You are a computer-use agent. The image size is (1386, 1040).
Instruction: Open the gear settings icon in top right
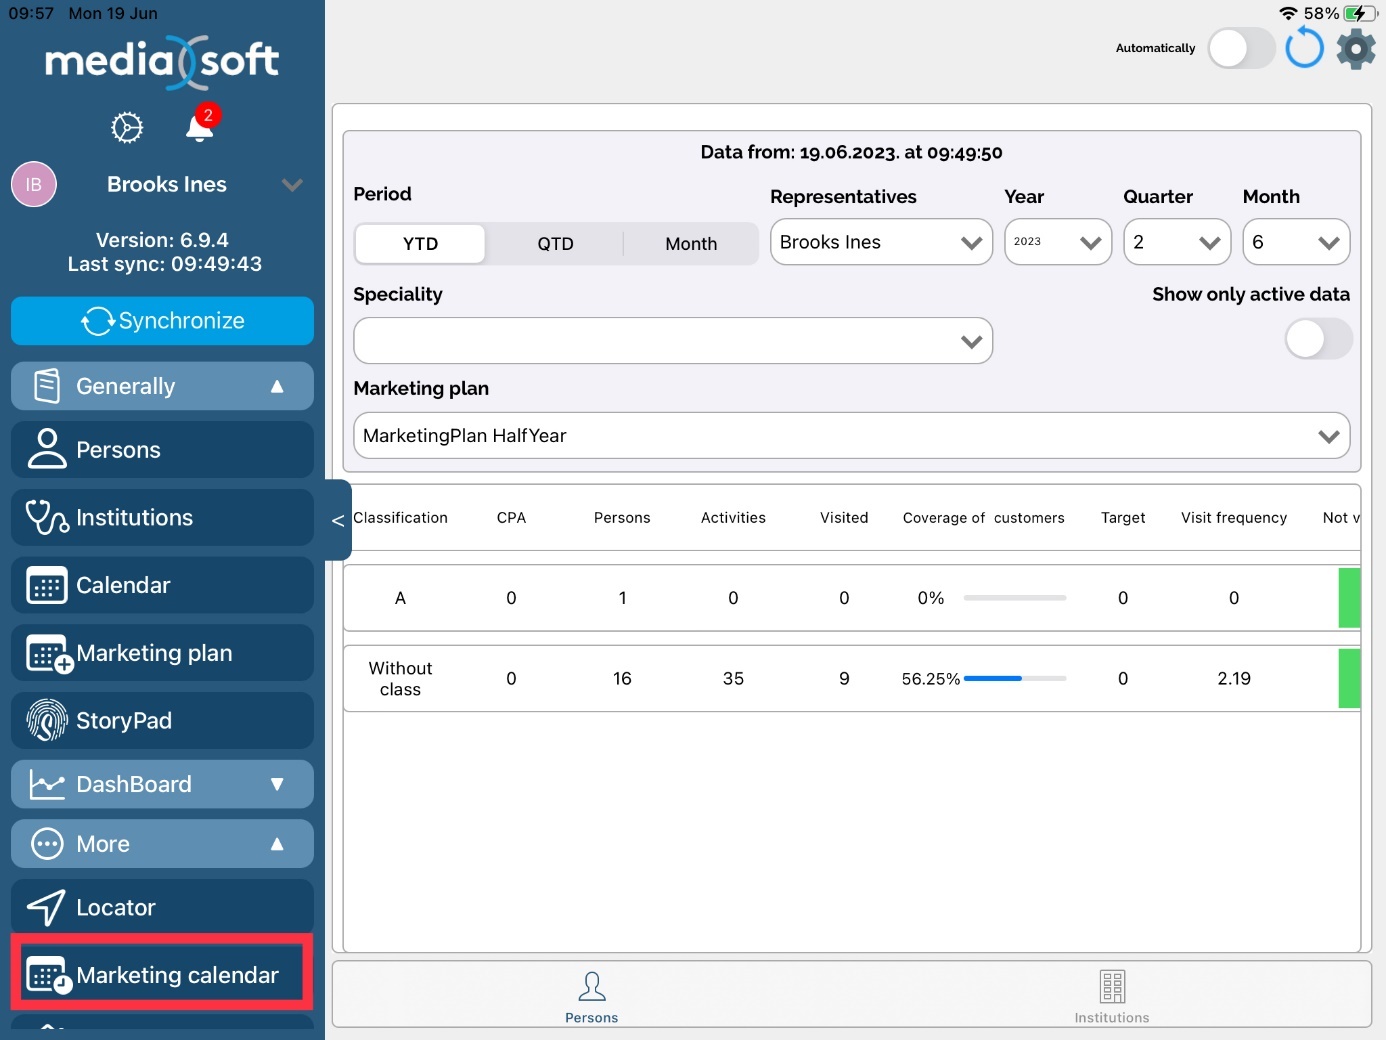(1356, 48)
